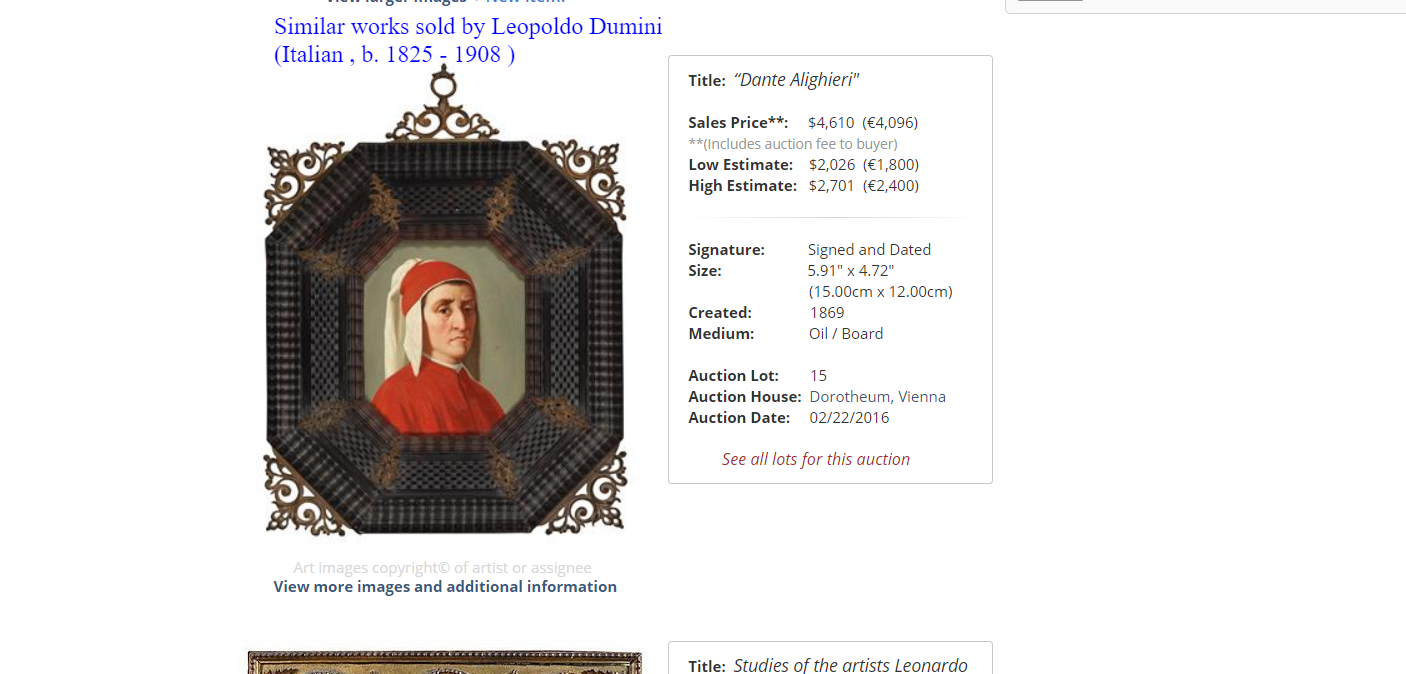Click the low estimate $2,026 value
1406x674 pixels.
[832, 165]
